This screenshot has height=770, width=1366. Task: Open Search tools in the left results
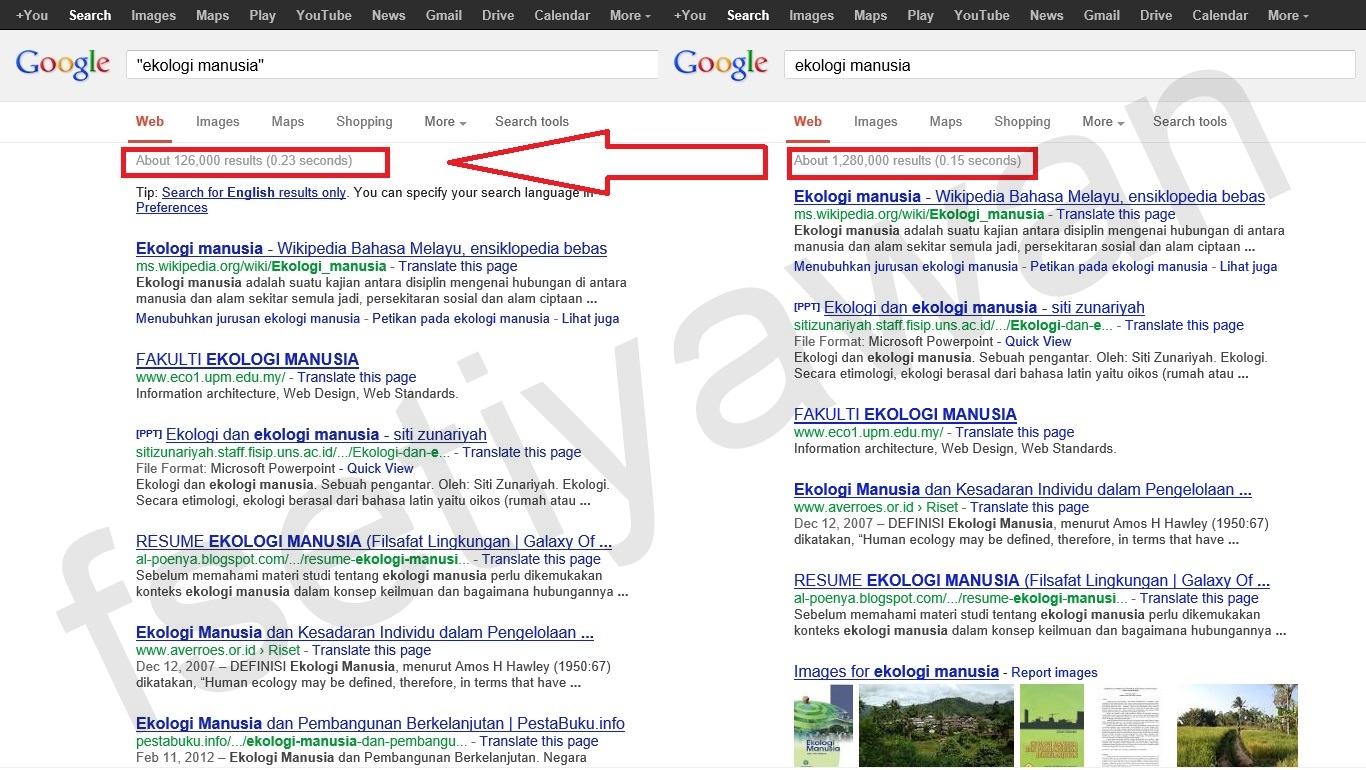click(532, 121)
